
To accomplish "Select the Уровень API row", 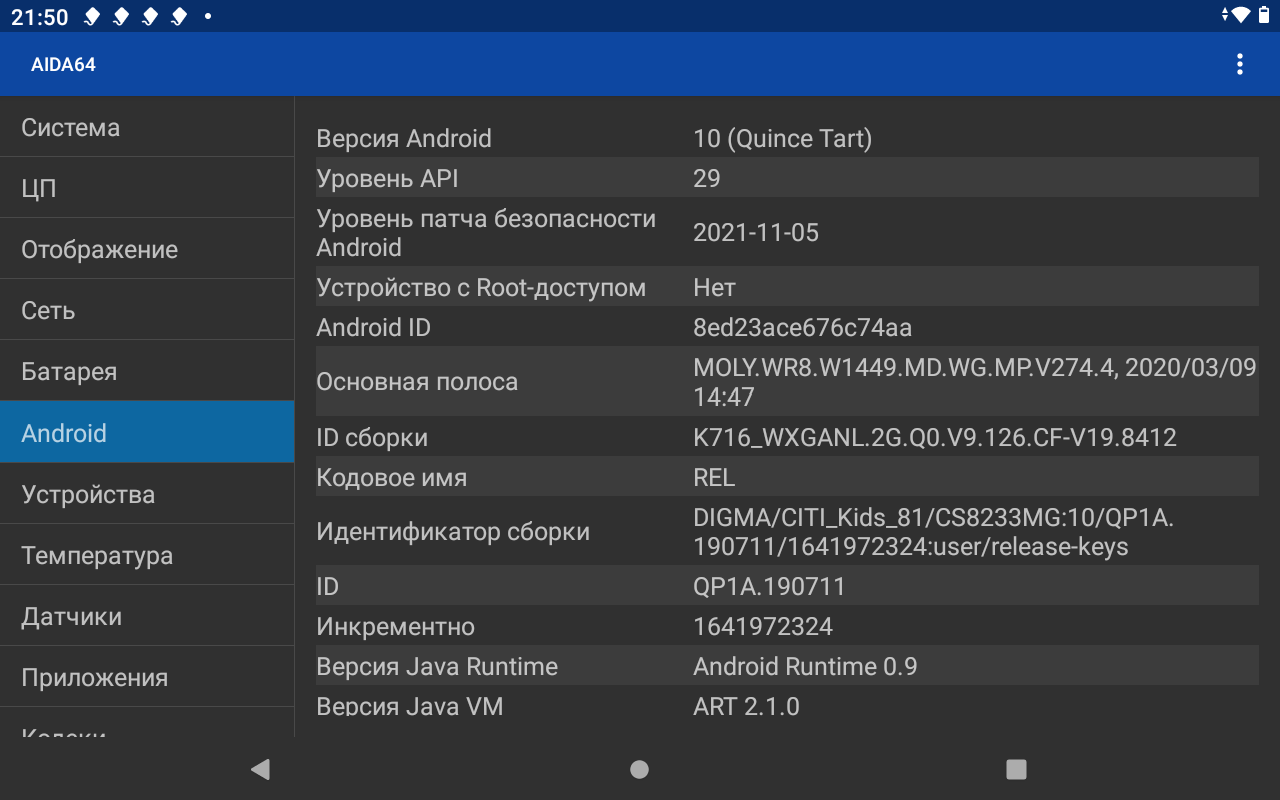I will click(x=786, y=178).
